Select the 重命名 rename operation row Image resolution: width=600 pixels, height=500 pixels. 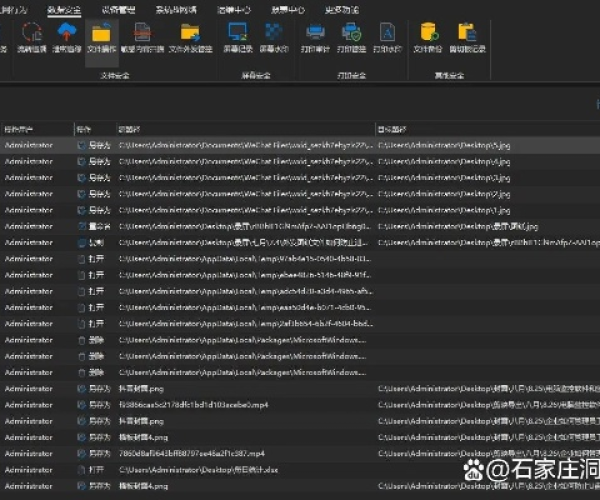(x=300, y=226)
